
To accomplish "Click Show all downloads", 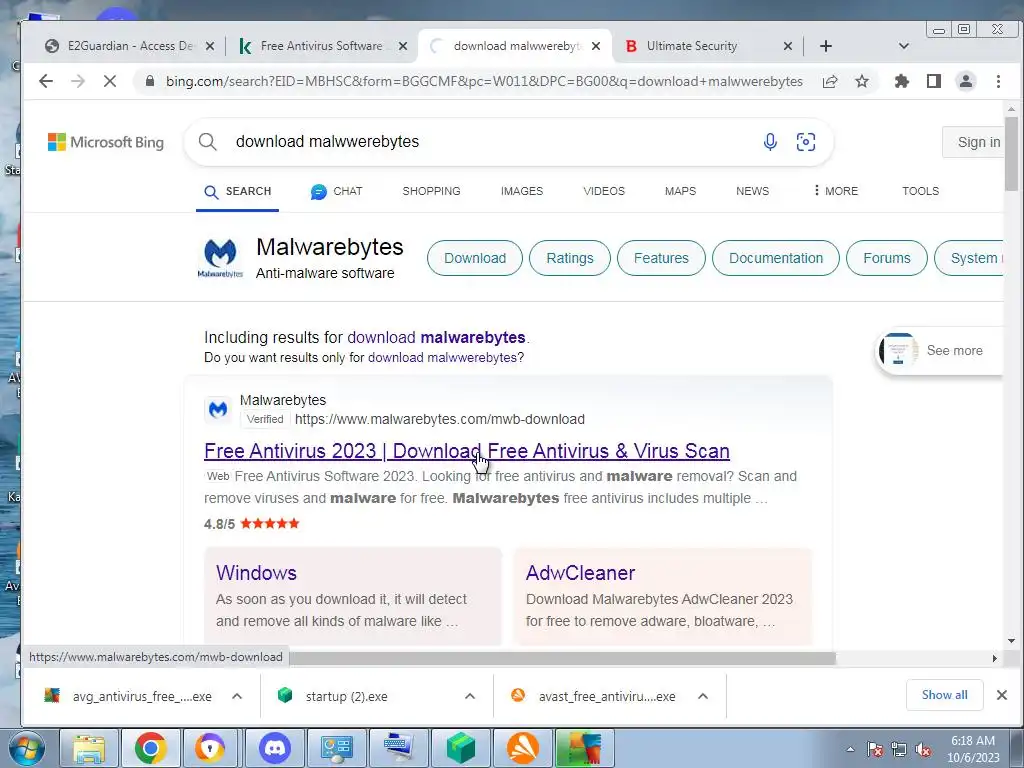I will pos(944,695).
